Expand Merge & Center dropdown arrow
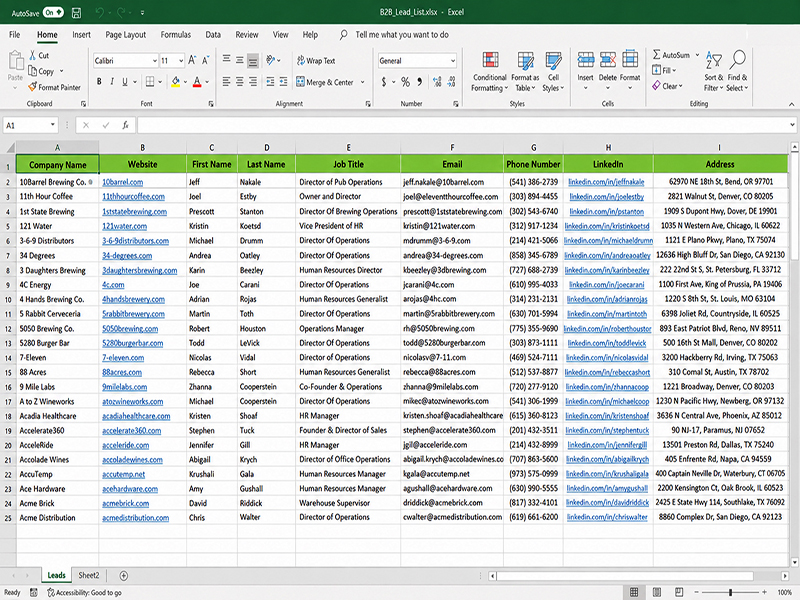The width and height of the screenshot is (800, 600). click(x=363, y=82)
